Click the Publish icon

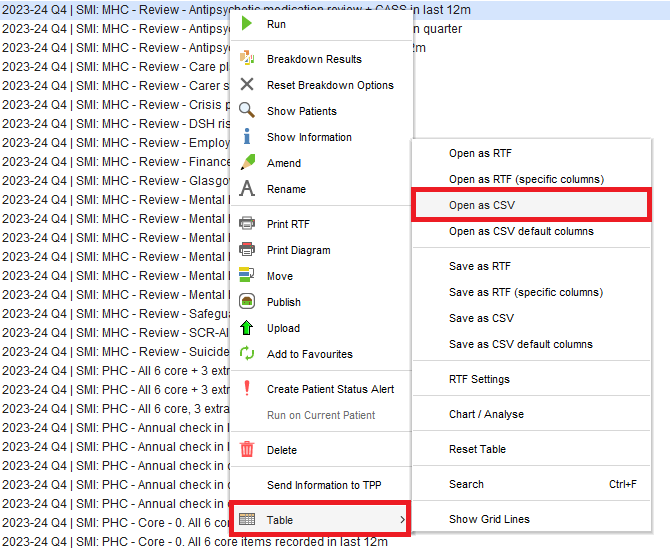pyautogui.click(x=247, y=302)
